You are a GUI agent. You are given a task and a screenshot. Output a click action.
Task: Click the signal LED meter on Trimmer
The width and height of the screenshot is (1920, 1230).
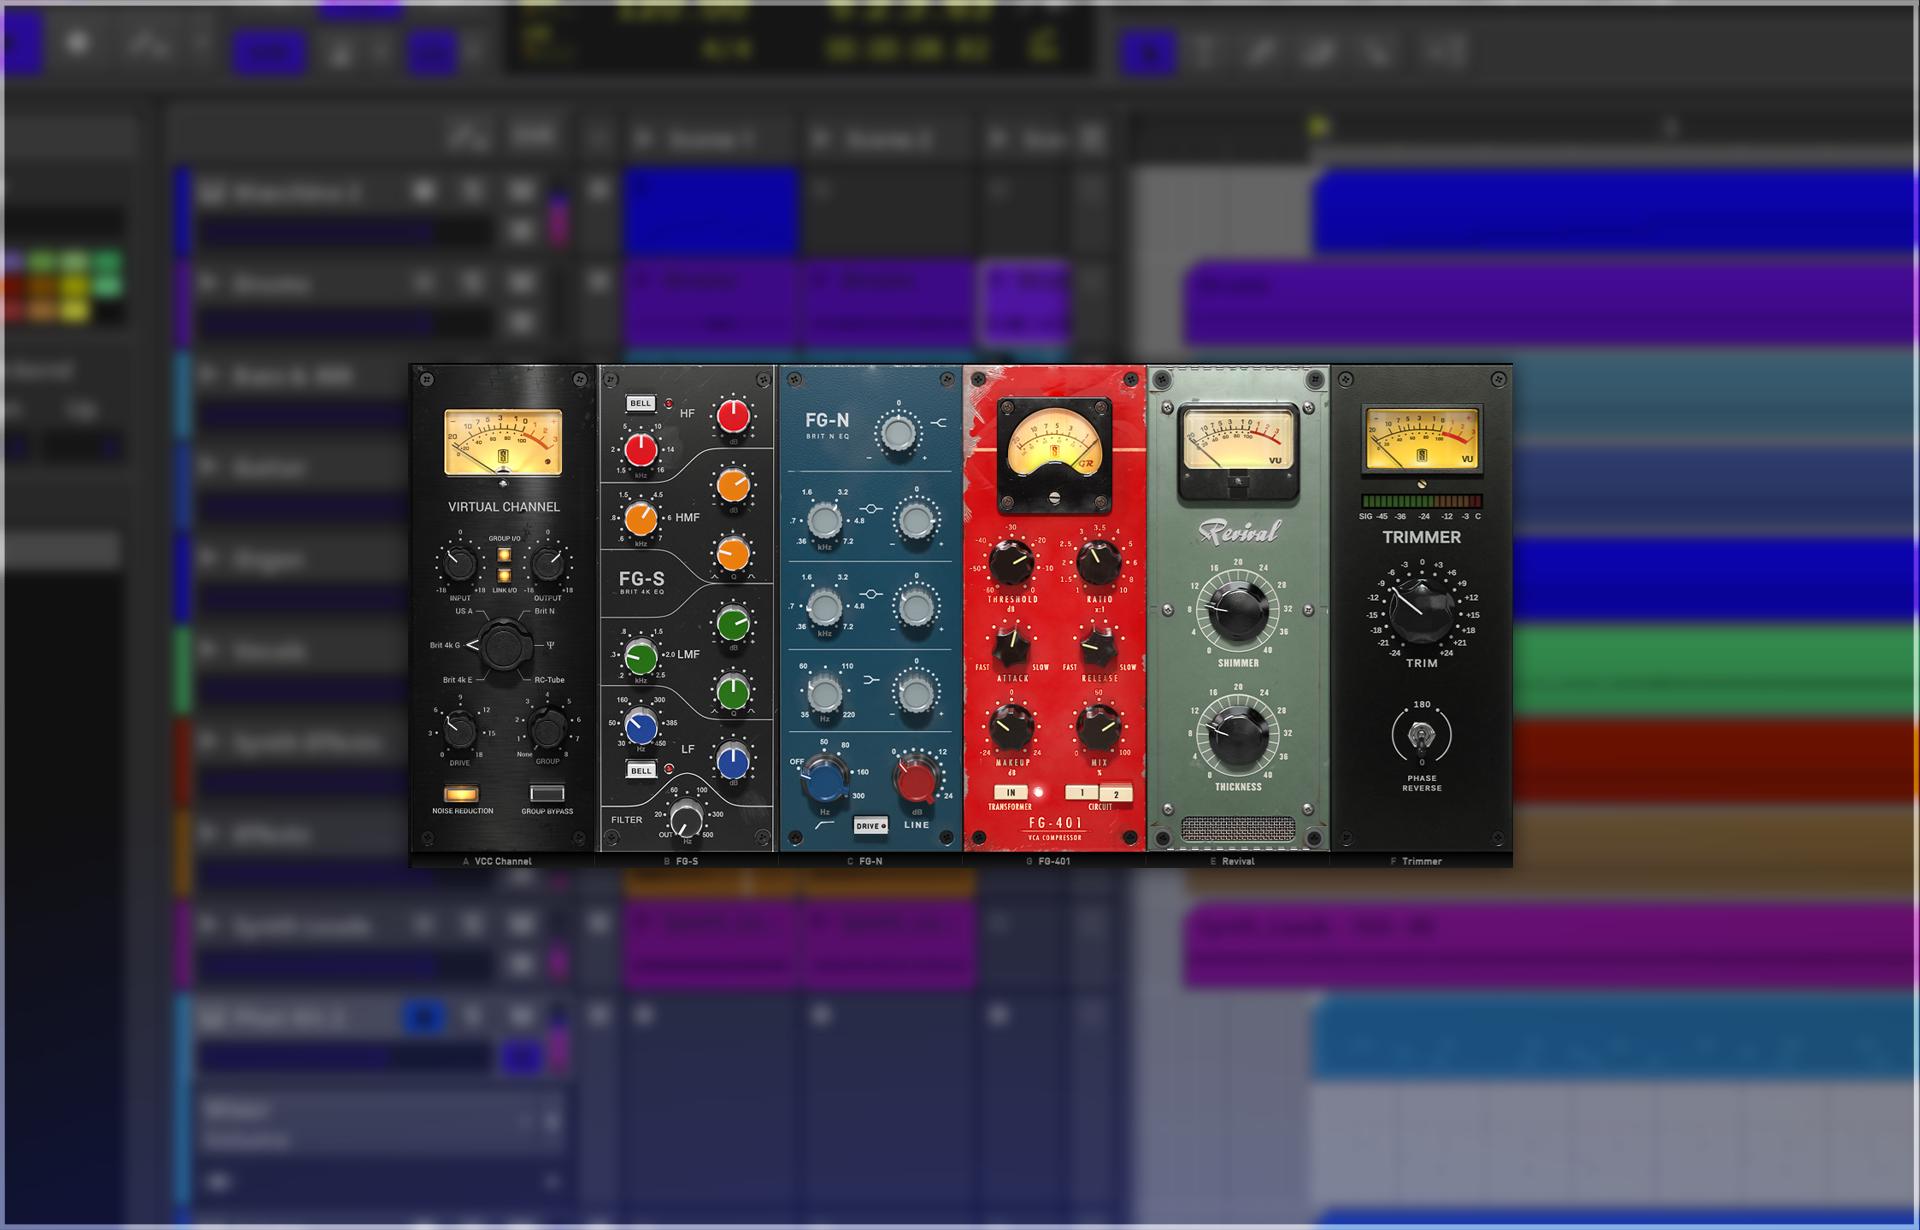click(1421, 501)
